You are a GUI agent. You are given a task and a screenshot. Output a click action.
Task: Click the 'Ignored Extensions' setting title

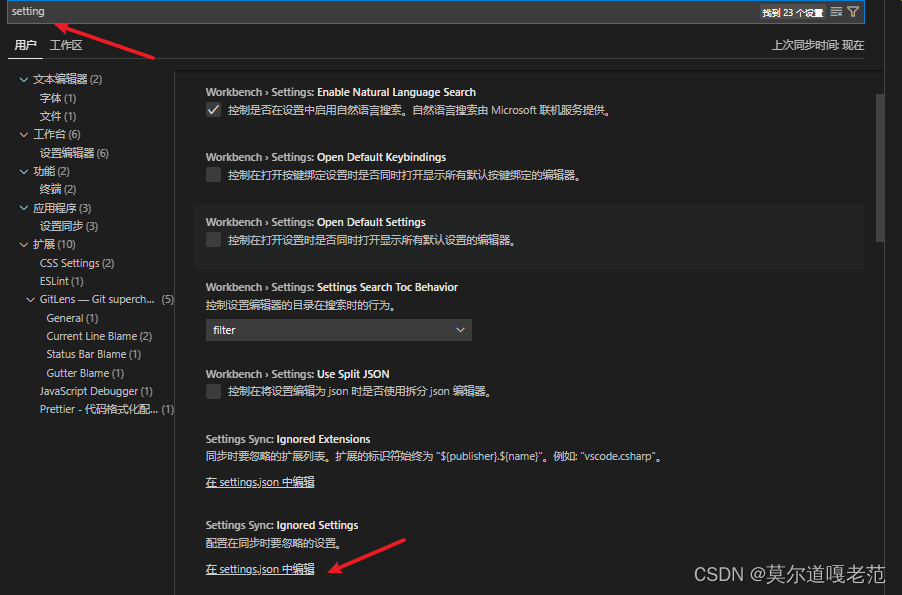click(x=323, y=439)
